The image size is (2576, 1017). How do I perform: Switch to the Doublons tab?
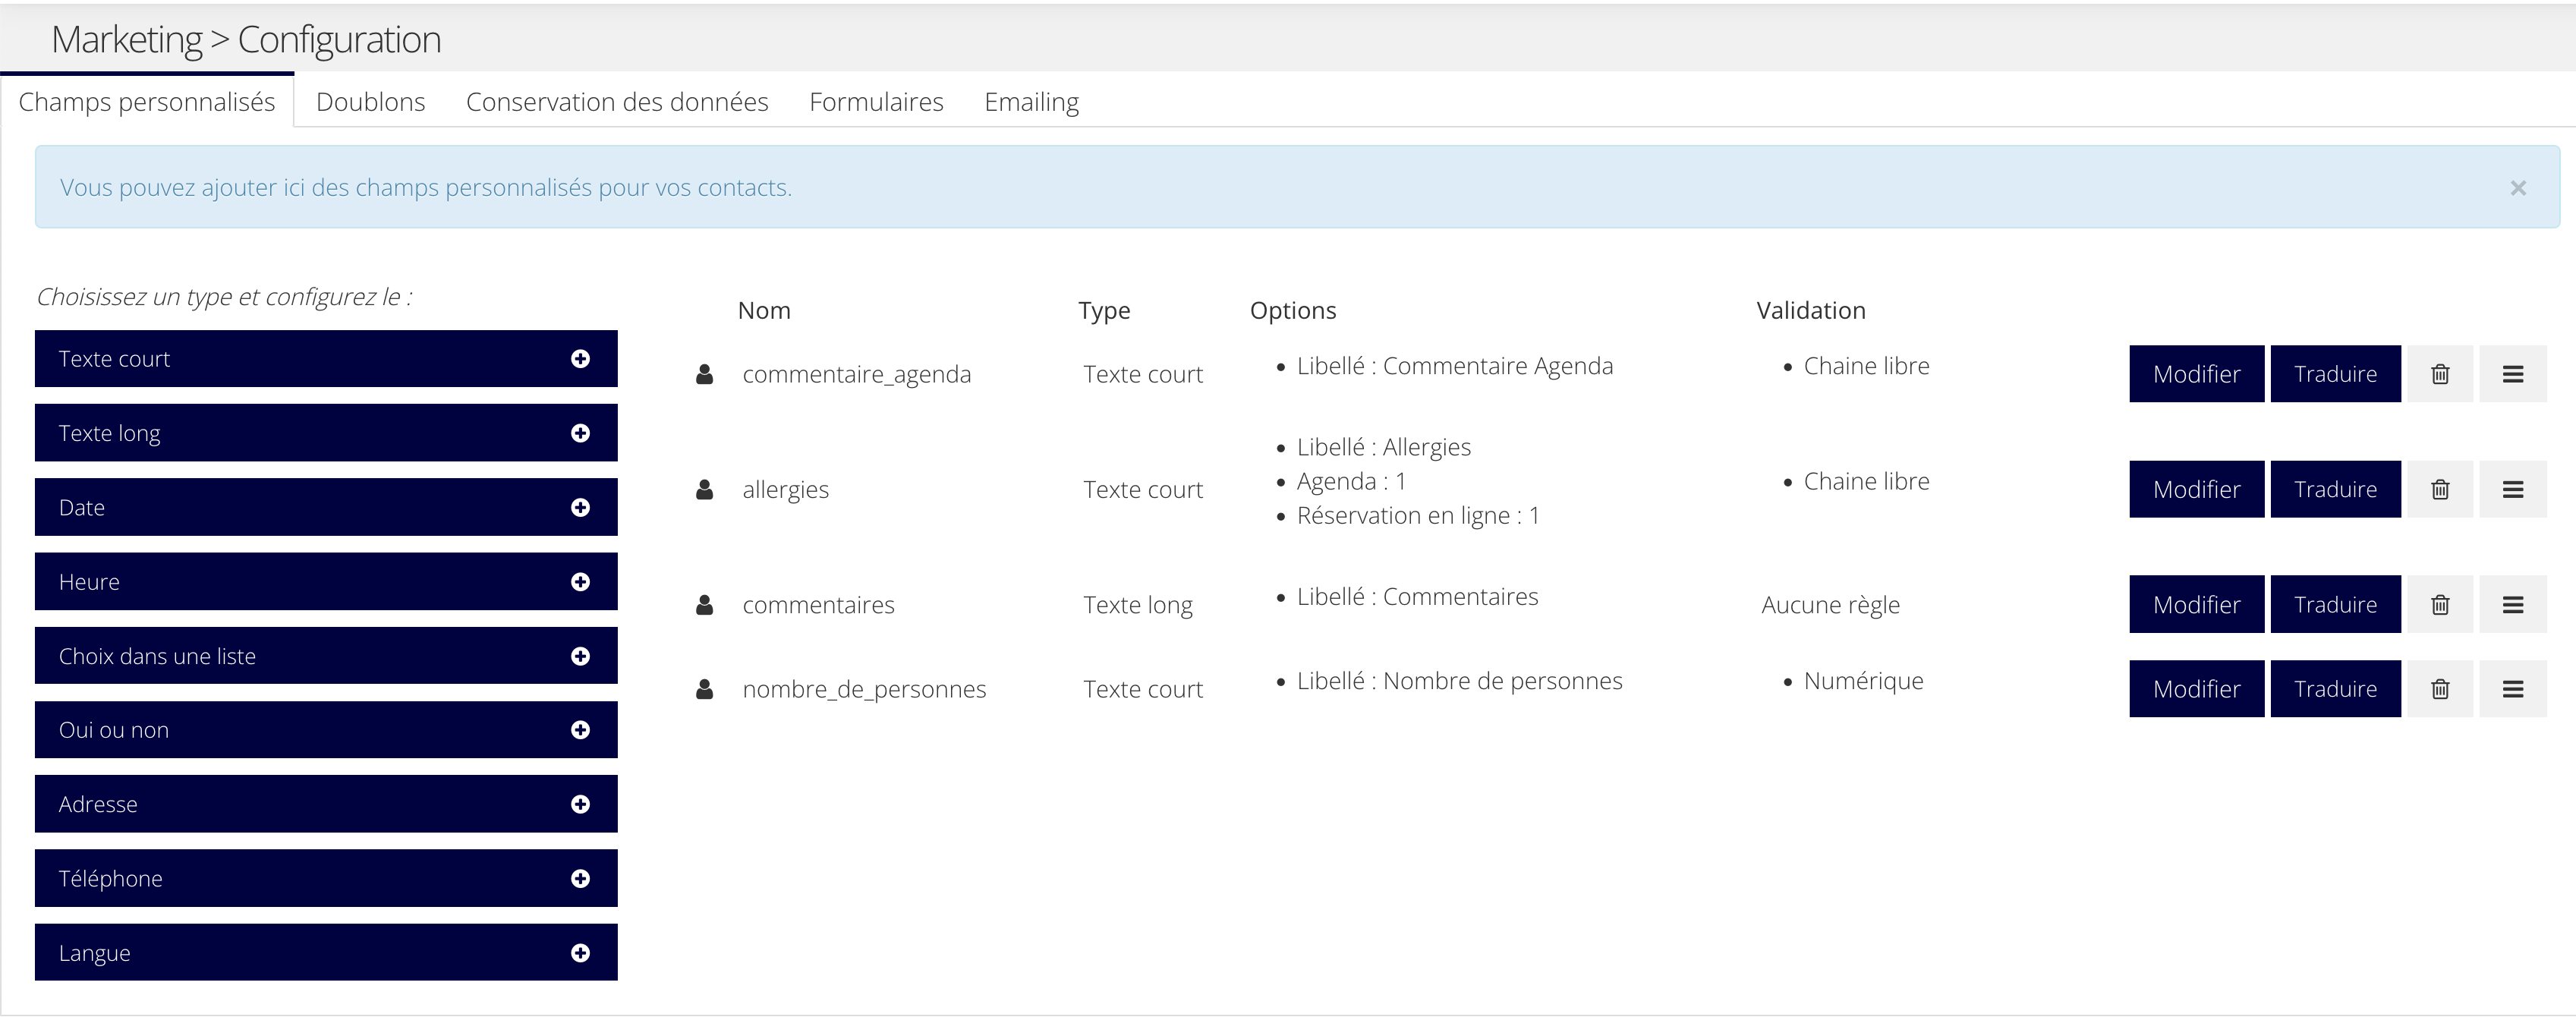coord(371,102)
